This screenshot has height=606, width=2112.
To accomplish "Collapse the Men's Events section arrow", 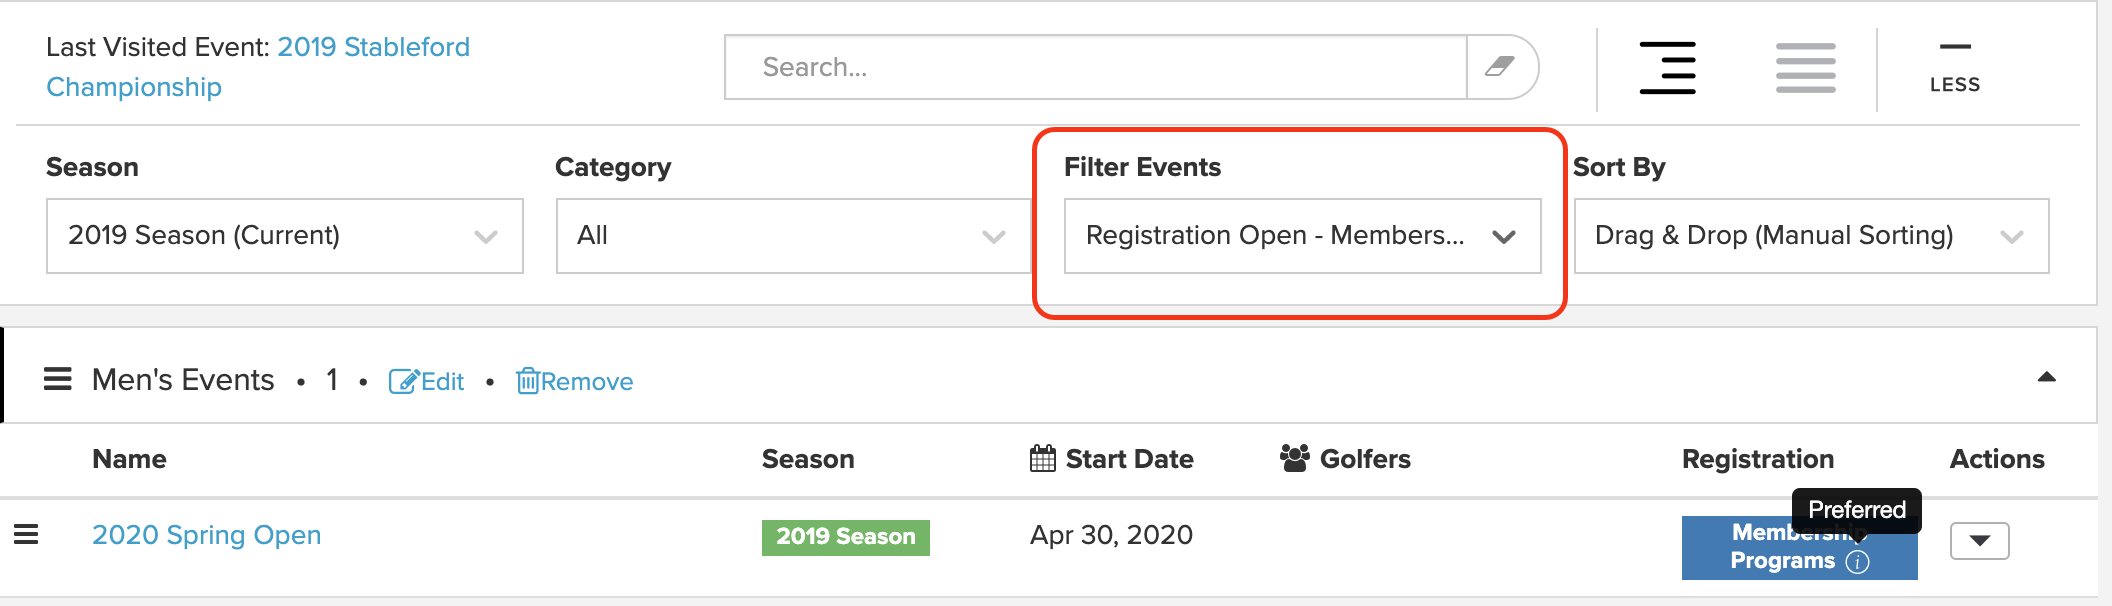I will 2047,377.
